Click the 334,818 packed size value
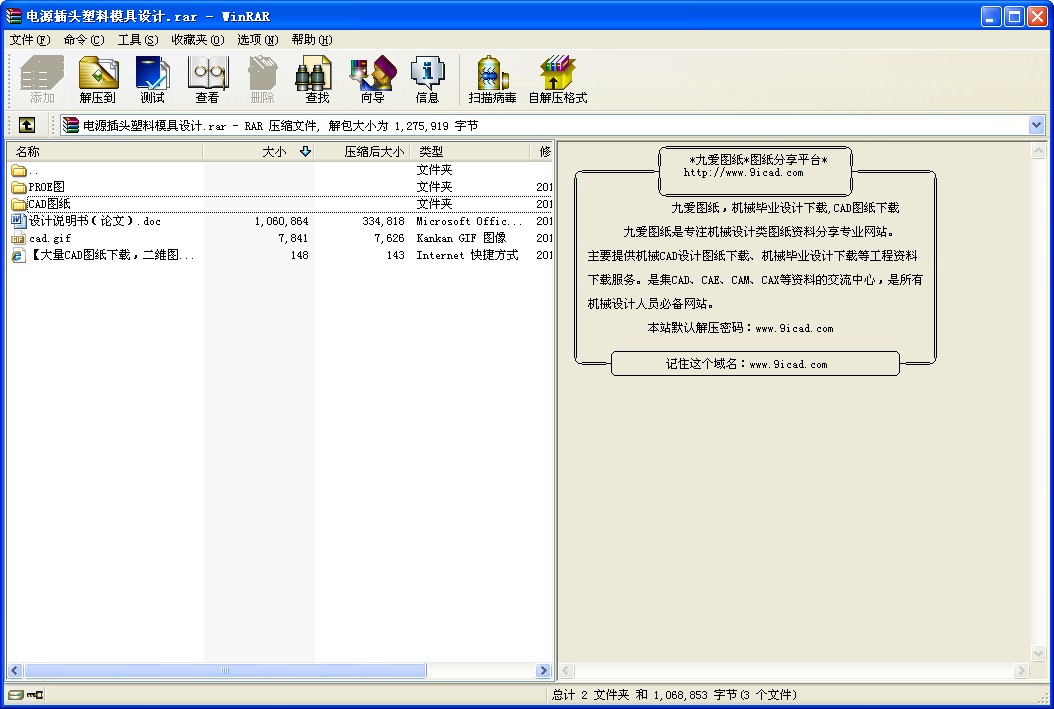The width and height of the screenshot is (1054, 709). click(383, 221)
